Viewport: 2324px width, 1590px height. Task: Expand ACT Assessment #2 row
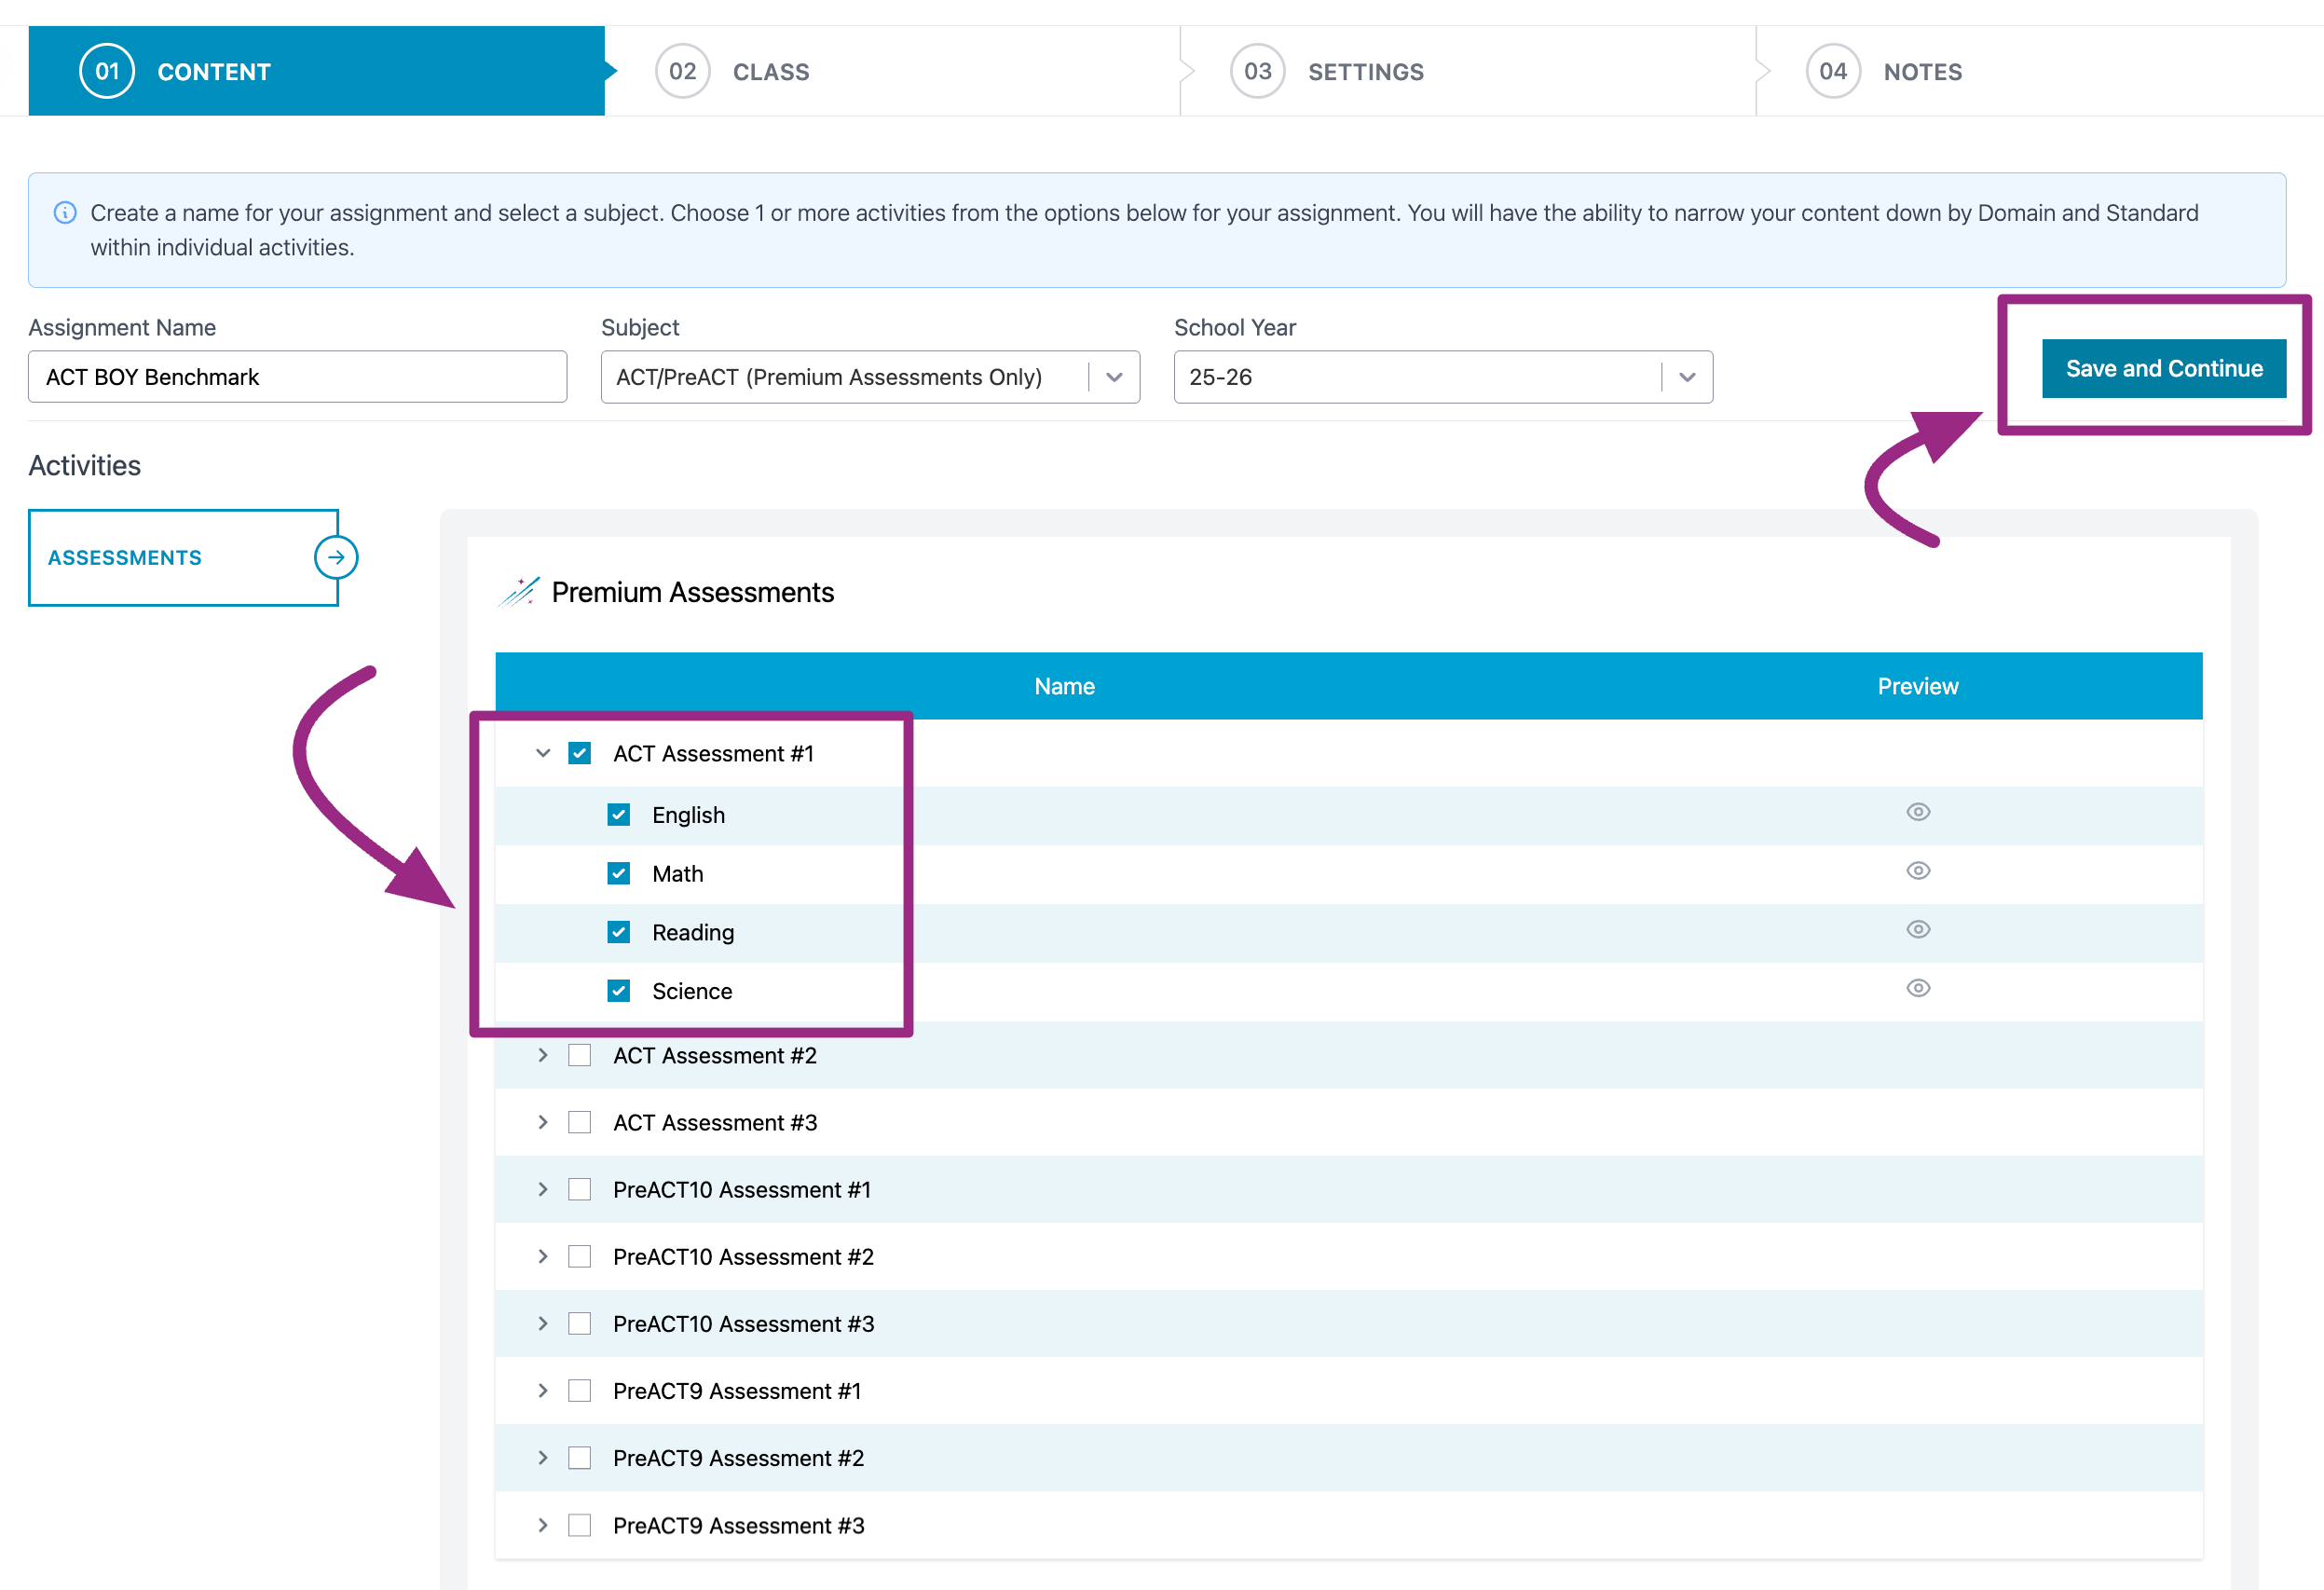543,1055
